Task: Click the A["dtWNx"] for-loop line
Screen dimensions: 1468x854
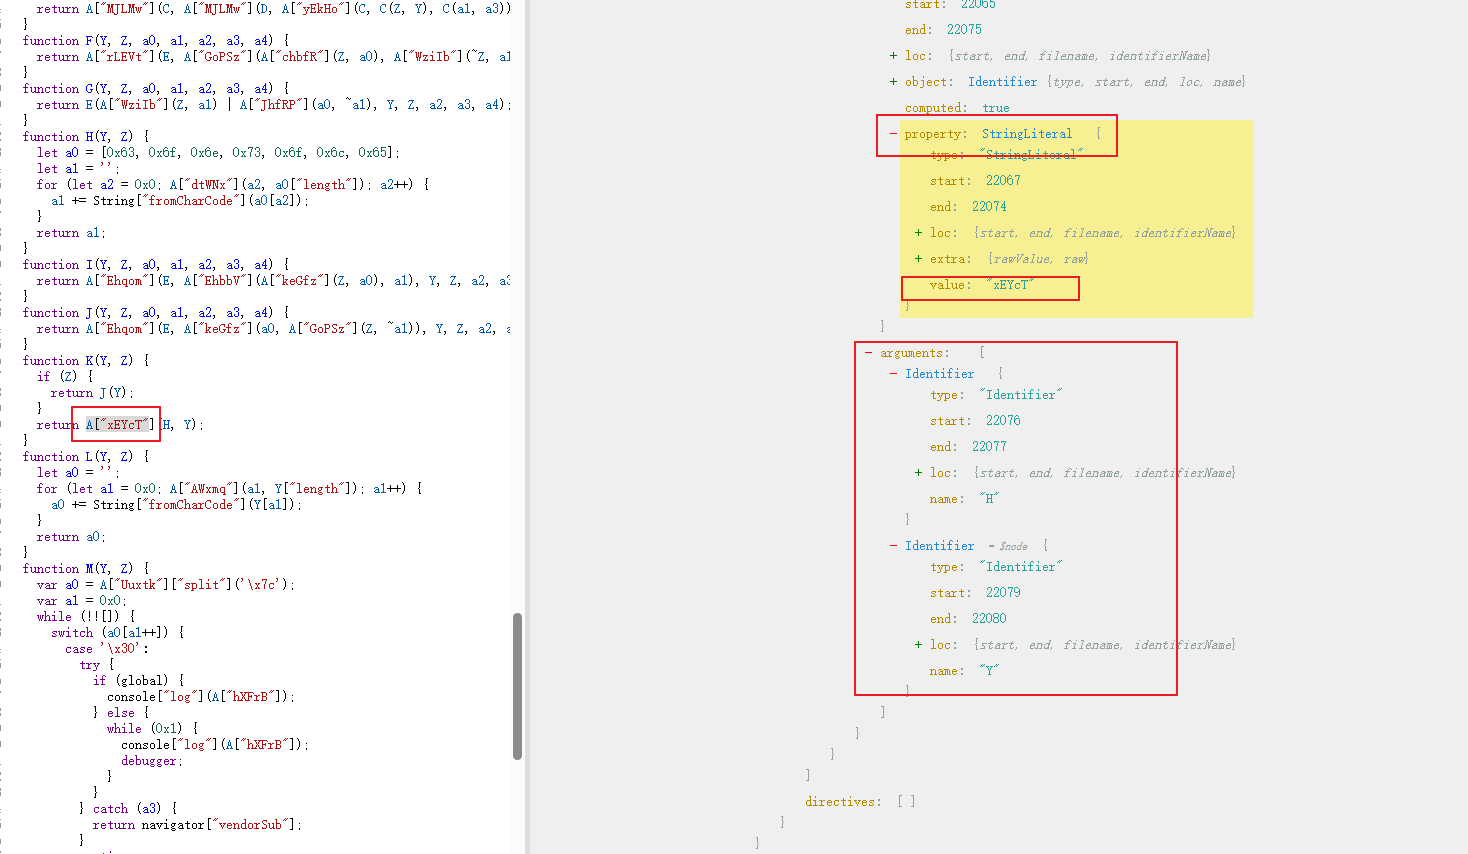Action: coord(233,185)
